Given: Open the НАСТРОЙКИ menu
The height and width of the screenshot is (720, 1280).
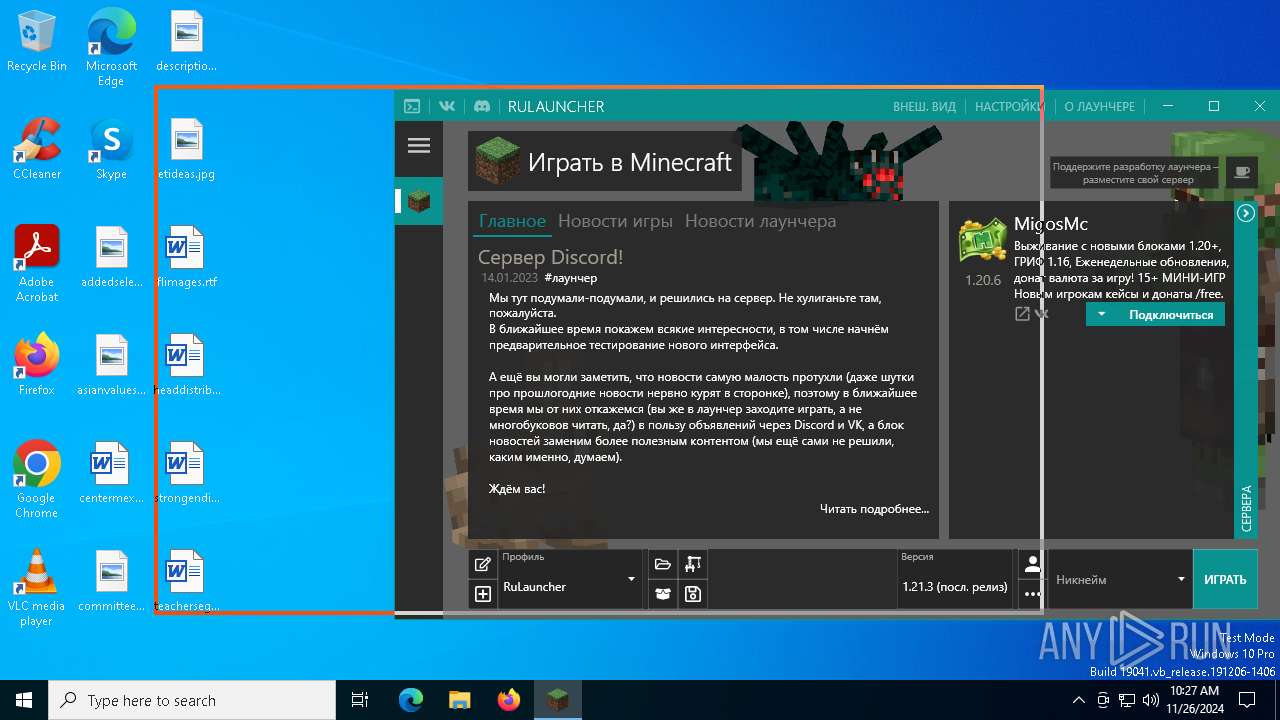Looking at the screenshot, I should coord(1010,106).
